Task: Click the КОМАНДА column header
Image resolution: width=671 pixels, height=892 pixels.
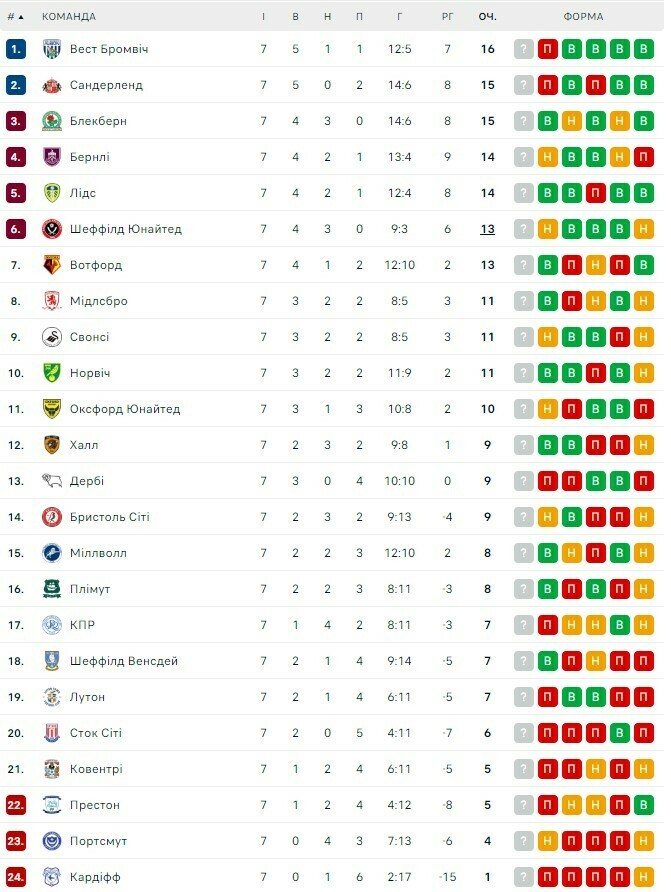Action: [x=69, y=16]
